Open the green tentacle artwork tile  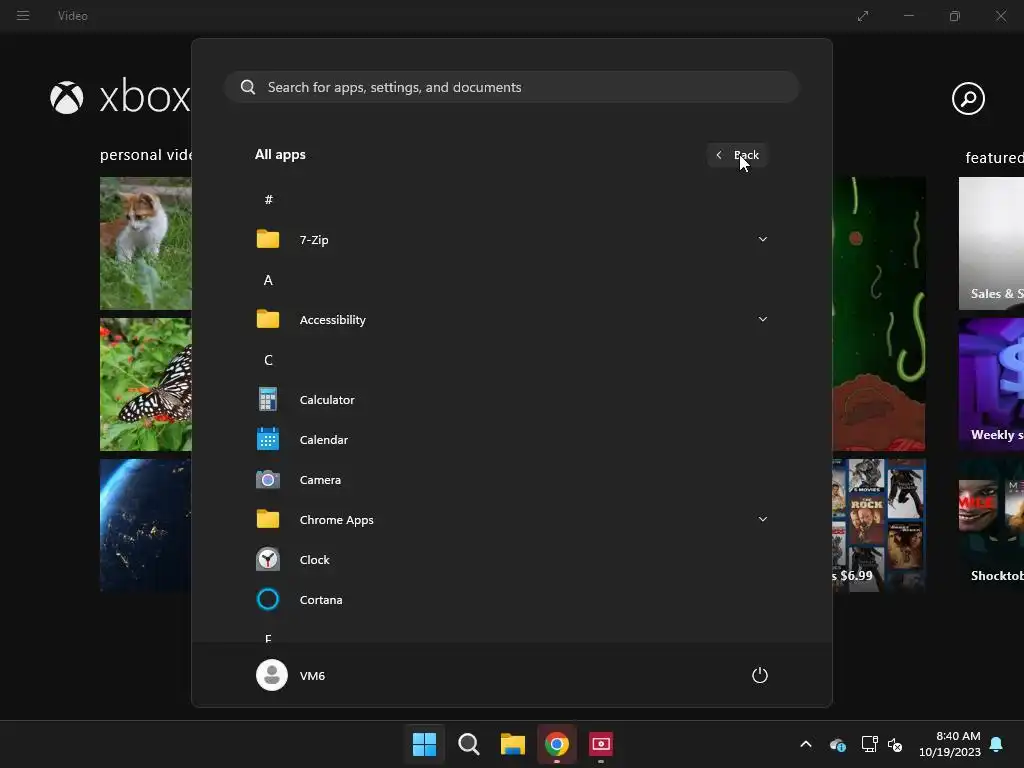[879, 313]
